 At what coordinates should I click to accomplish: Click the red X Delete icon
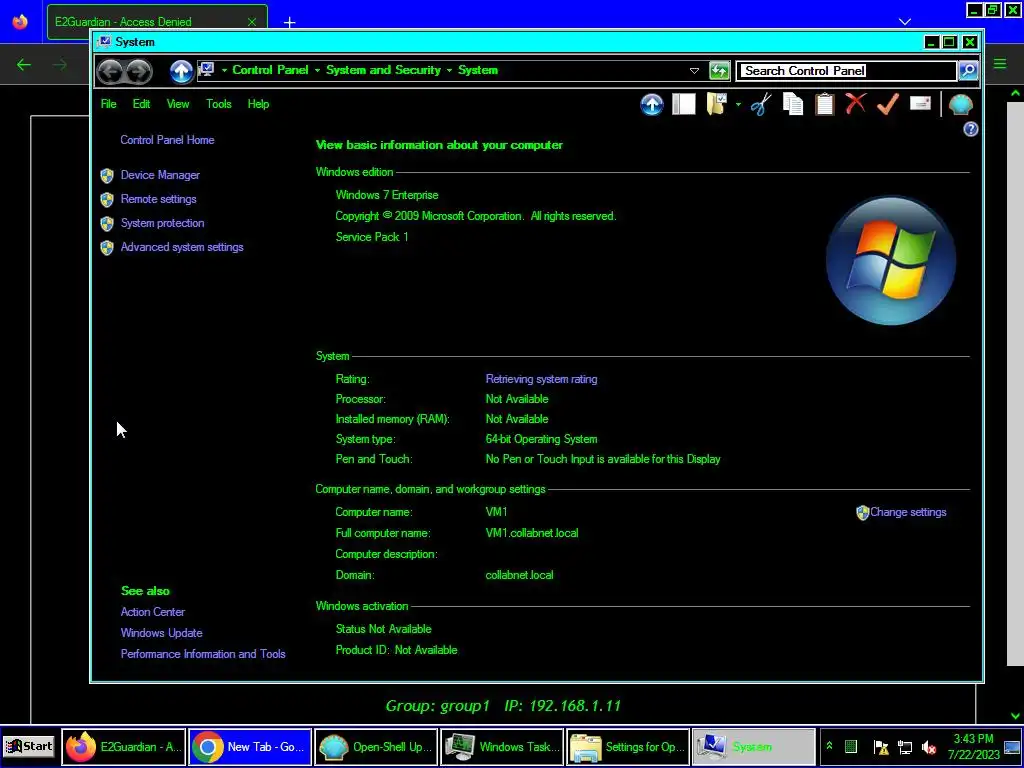856,104
